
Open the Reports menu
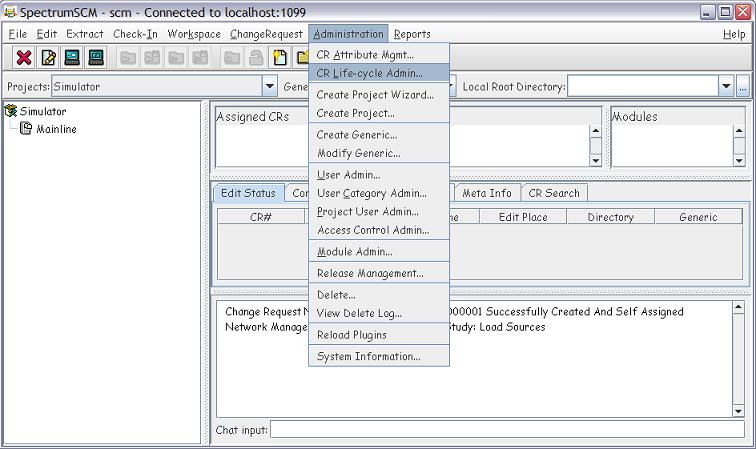(x=412, y=34)
